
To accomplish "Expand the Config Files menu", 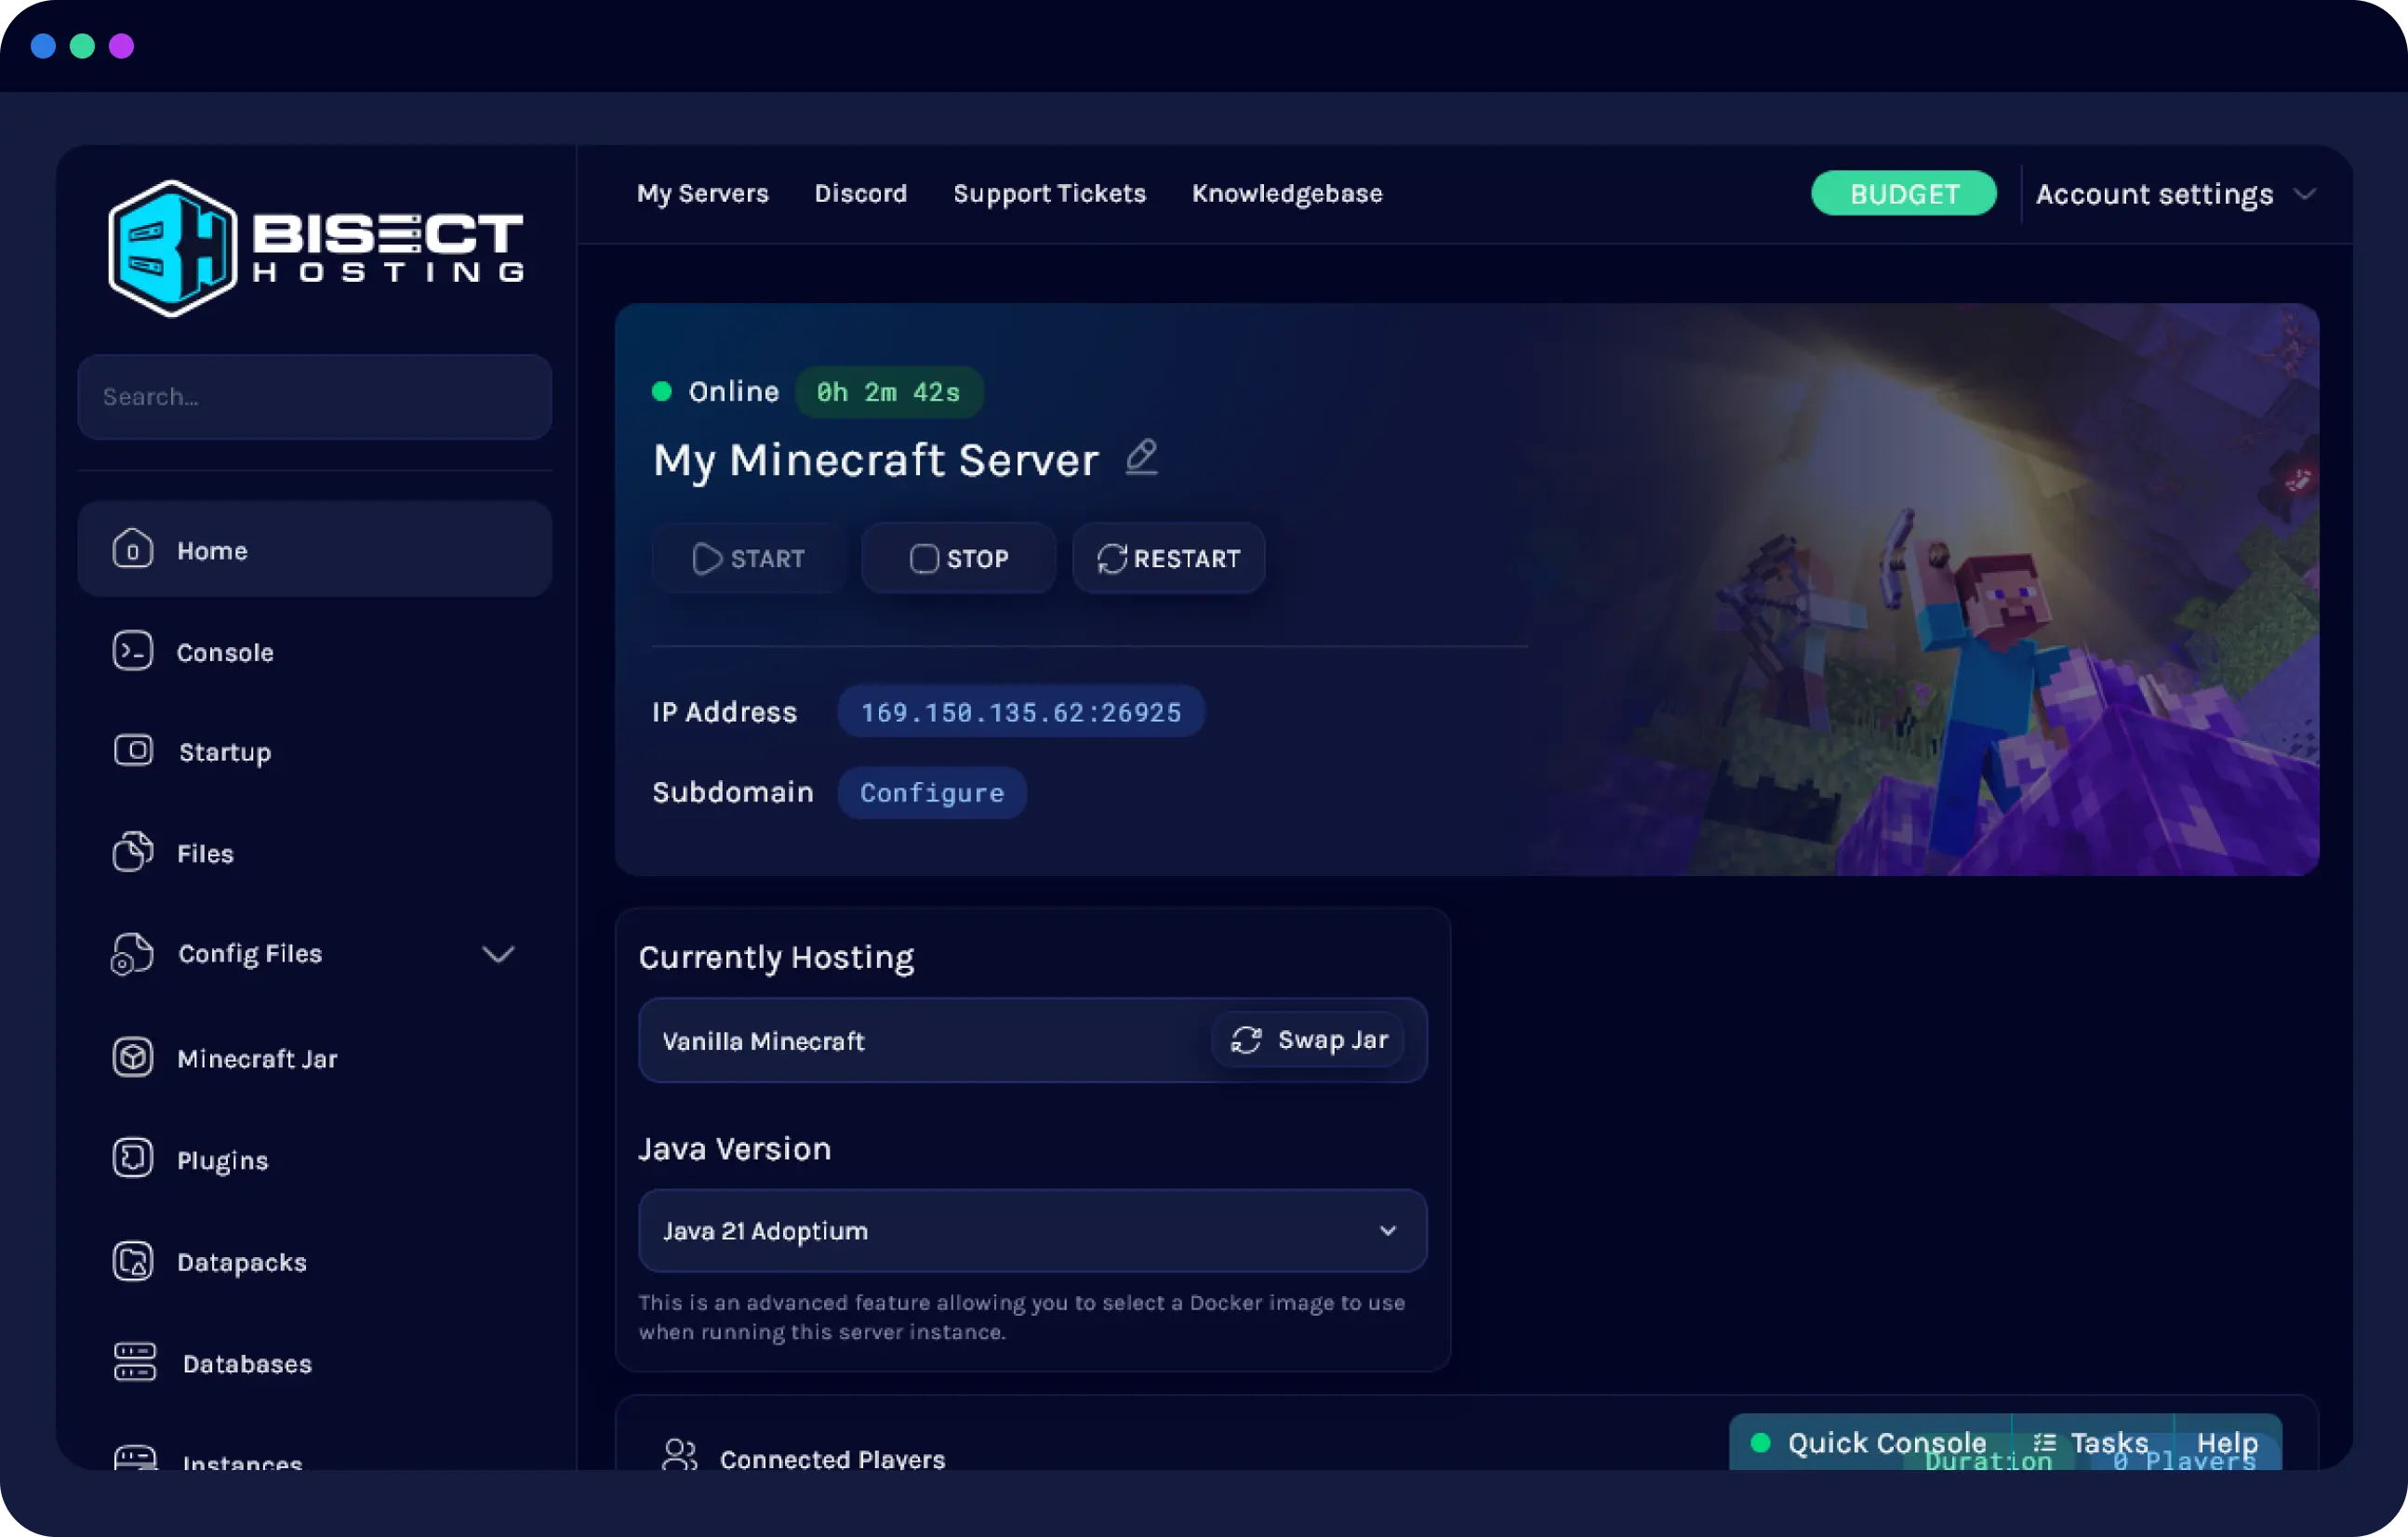I will point(499,954).
